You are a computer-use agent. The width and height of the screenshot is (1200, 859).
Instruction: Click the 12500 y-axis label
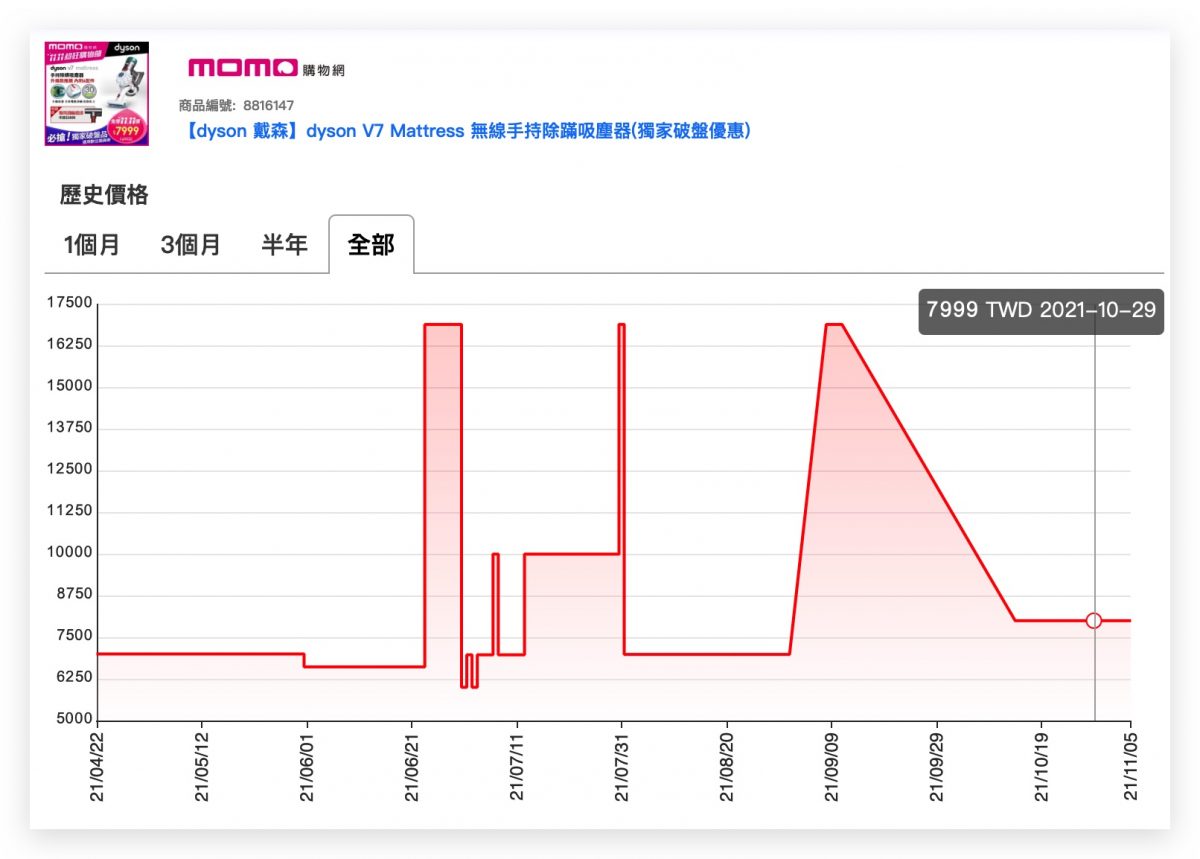point(69,469)
